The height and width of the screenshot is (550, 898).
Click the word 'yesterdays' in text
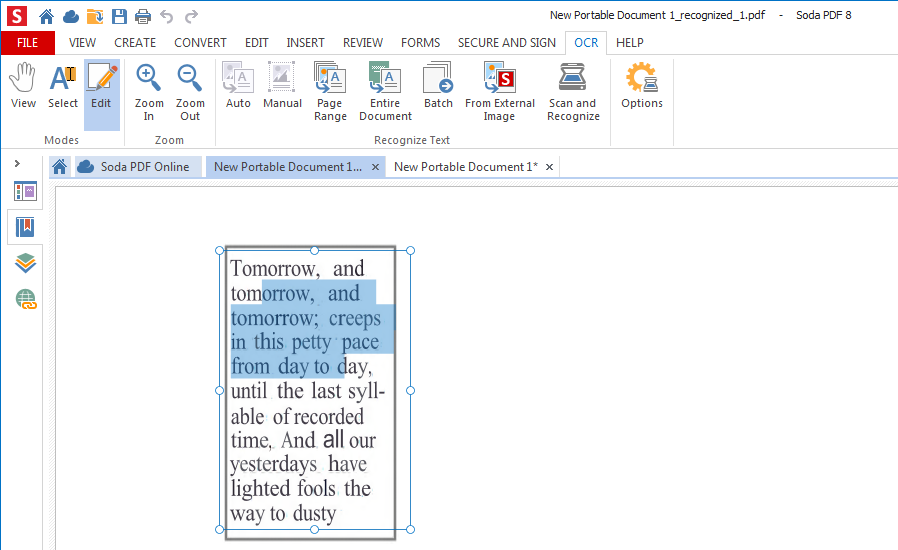[x=273, y=465]
